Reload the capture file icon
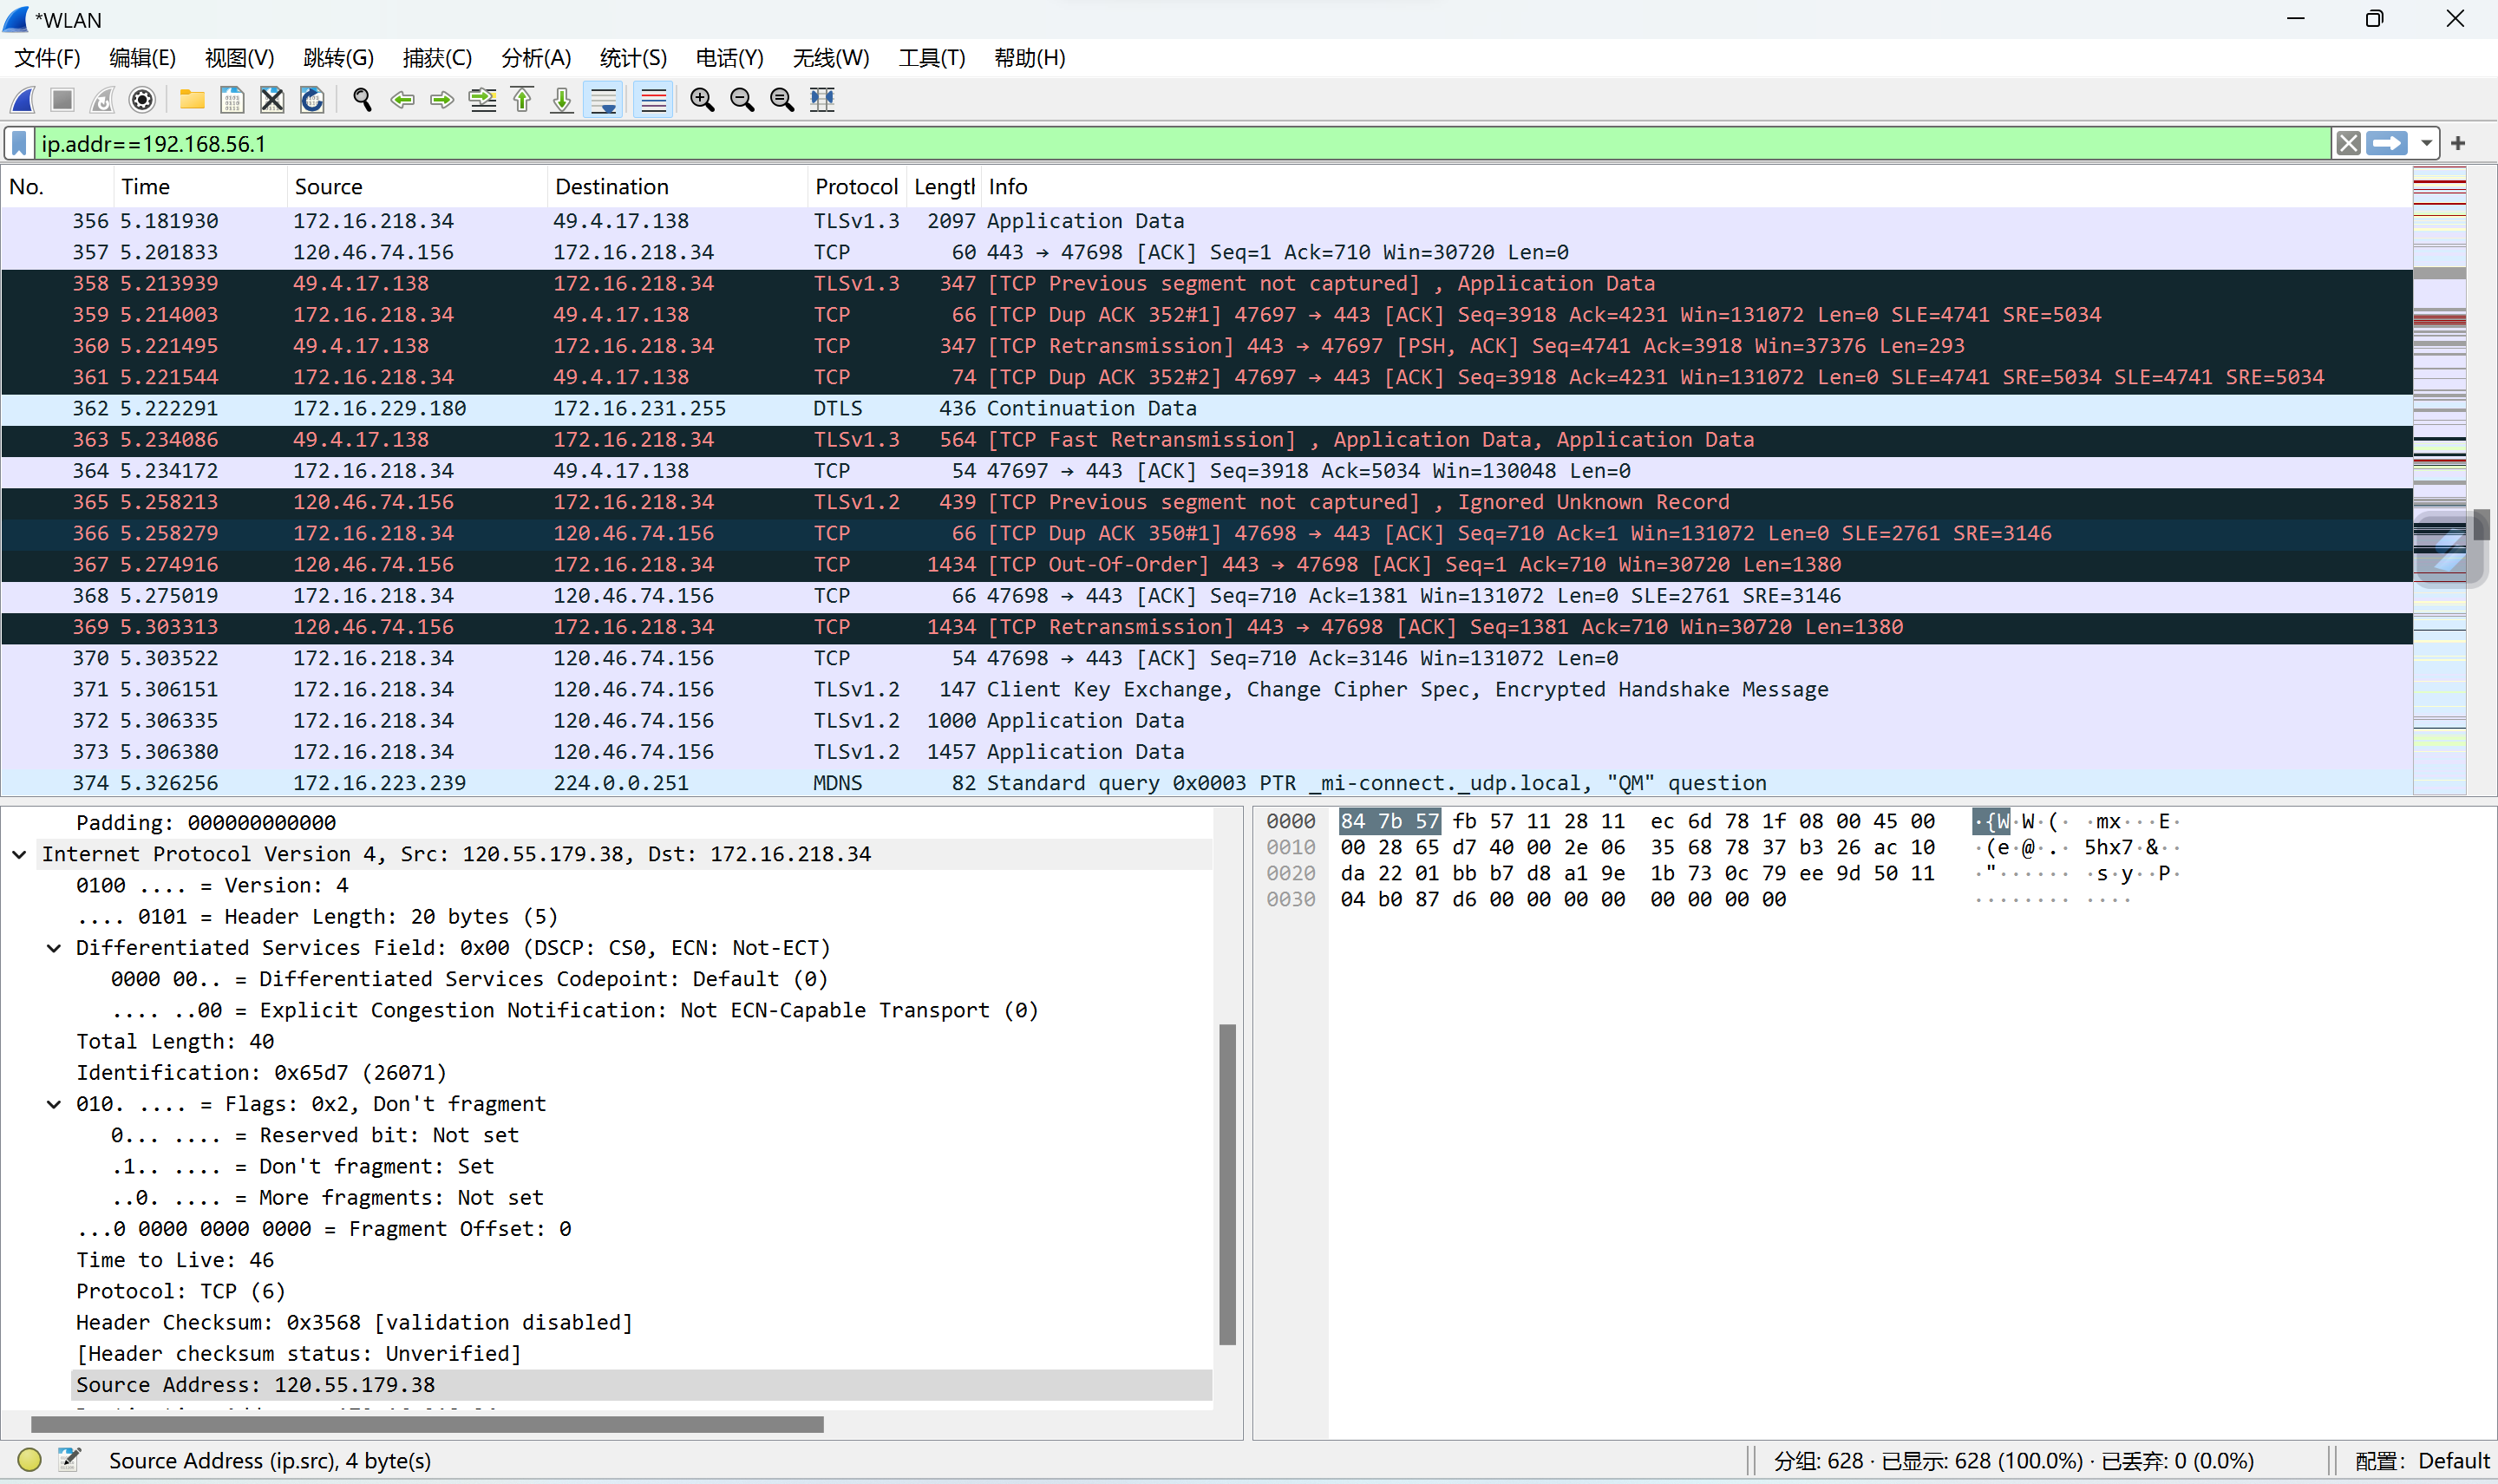Viewport: 2498px width, 1484px height. tap(312, 100)
